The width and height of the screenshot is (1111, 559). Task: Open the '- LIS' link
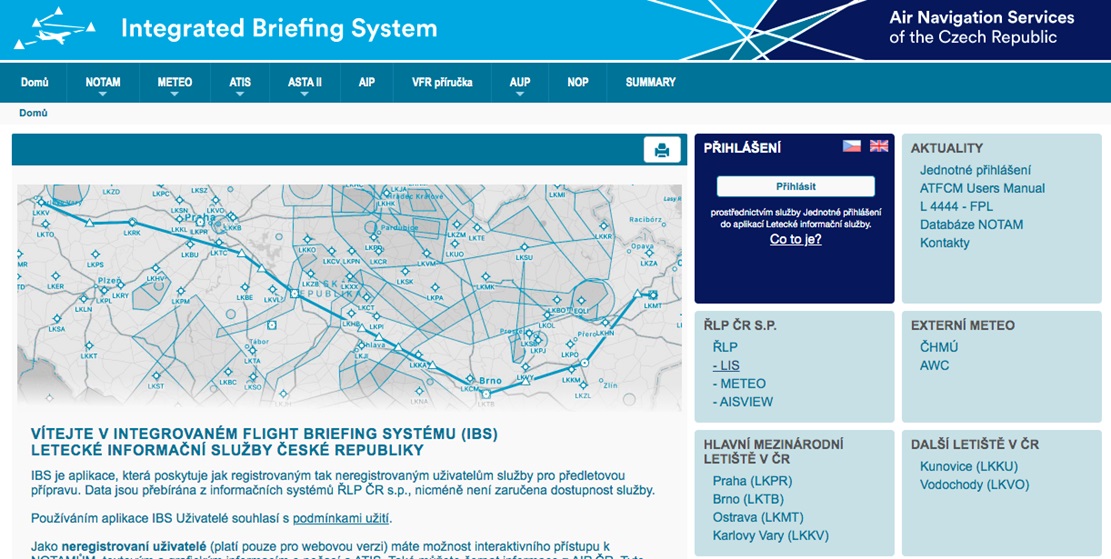[x=726, y=366]
